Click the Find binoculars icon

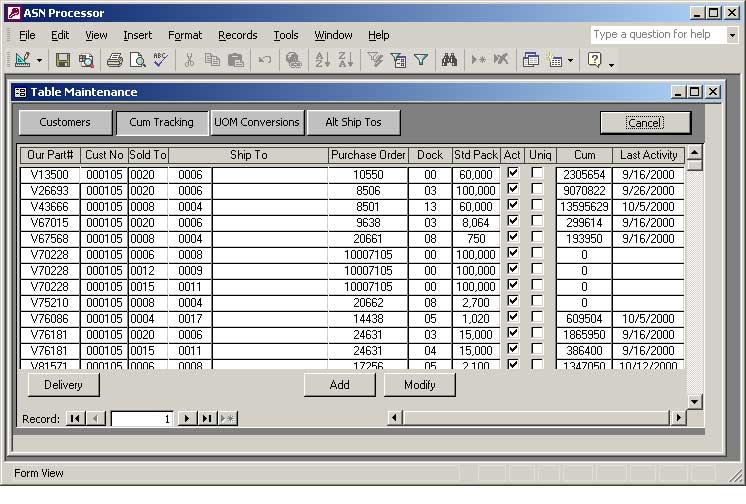pos(449,60)
